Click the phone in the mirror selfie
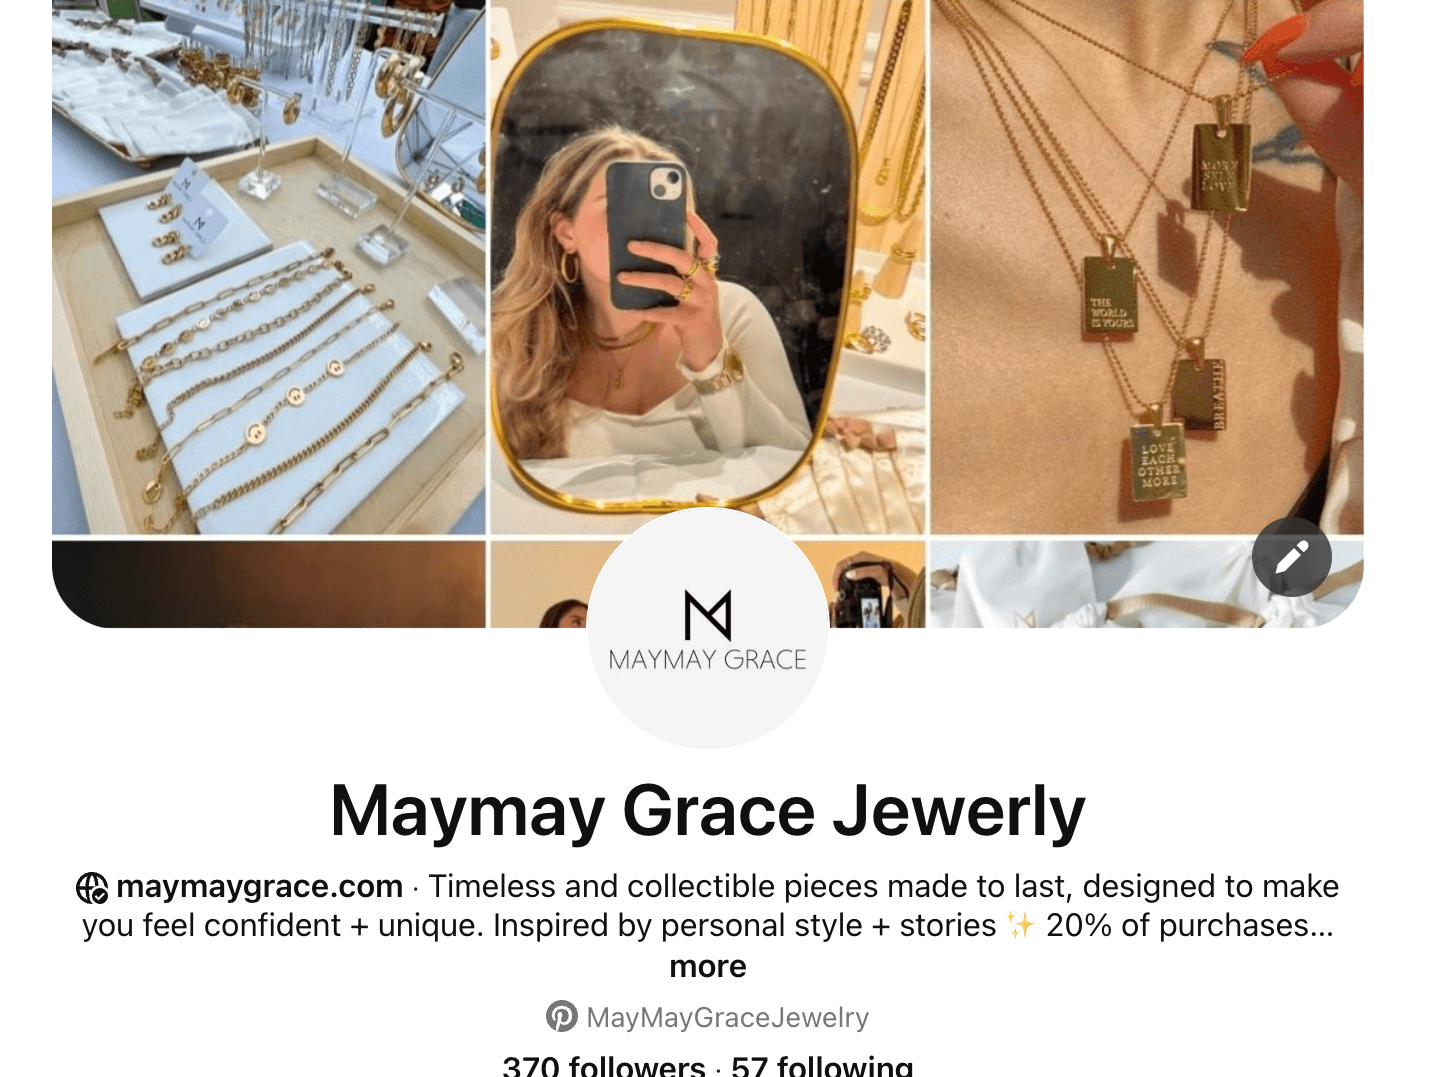The height and width of the screenshot is (1077, 1436). point(649,235)
